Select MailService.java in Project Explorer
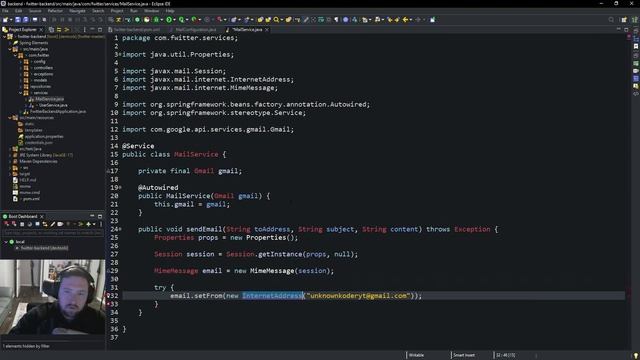This screenshot has width=640, height=360. click(x=49, y=99)
